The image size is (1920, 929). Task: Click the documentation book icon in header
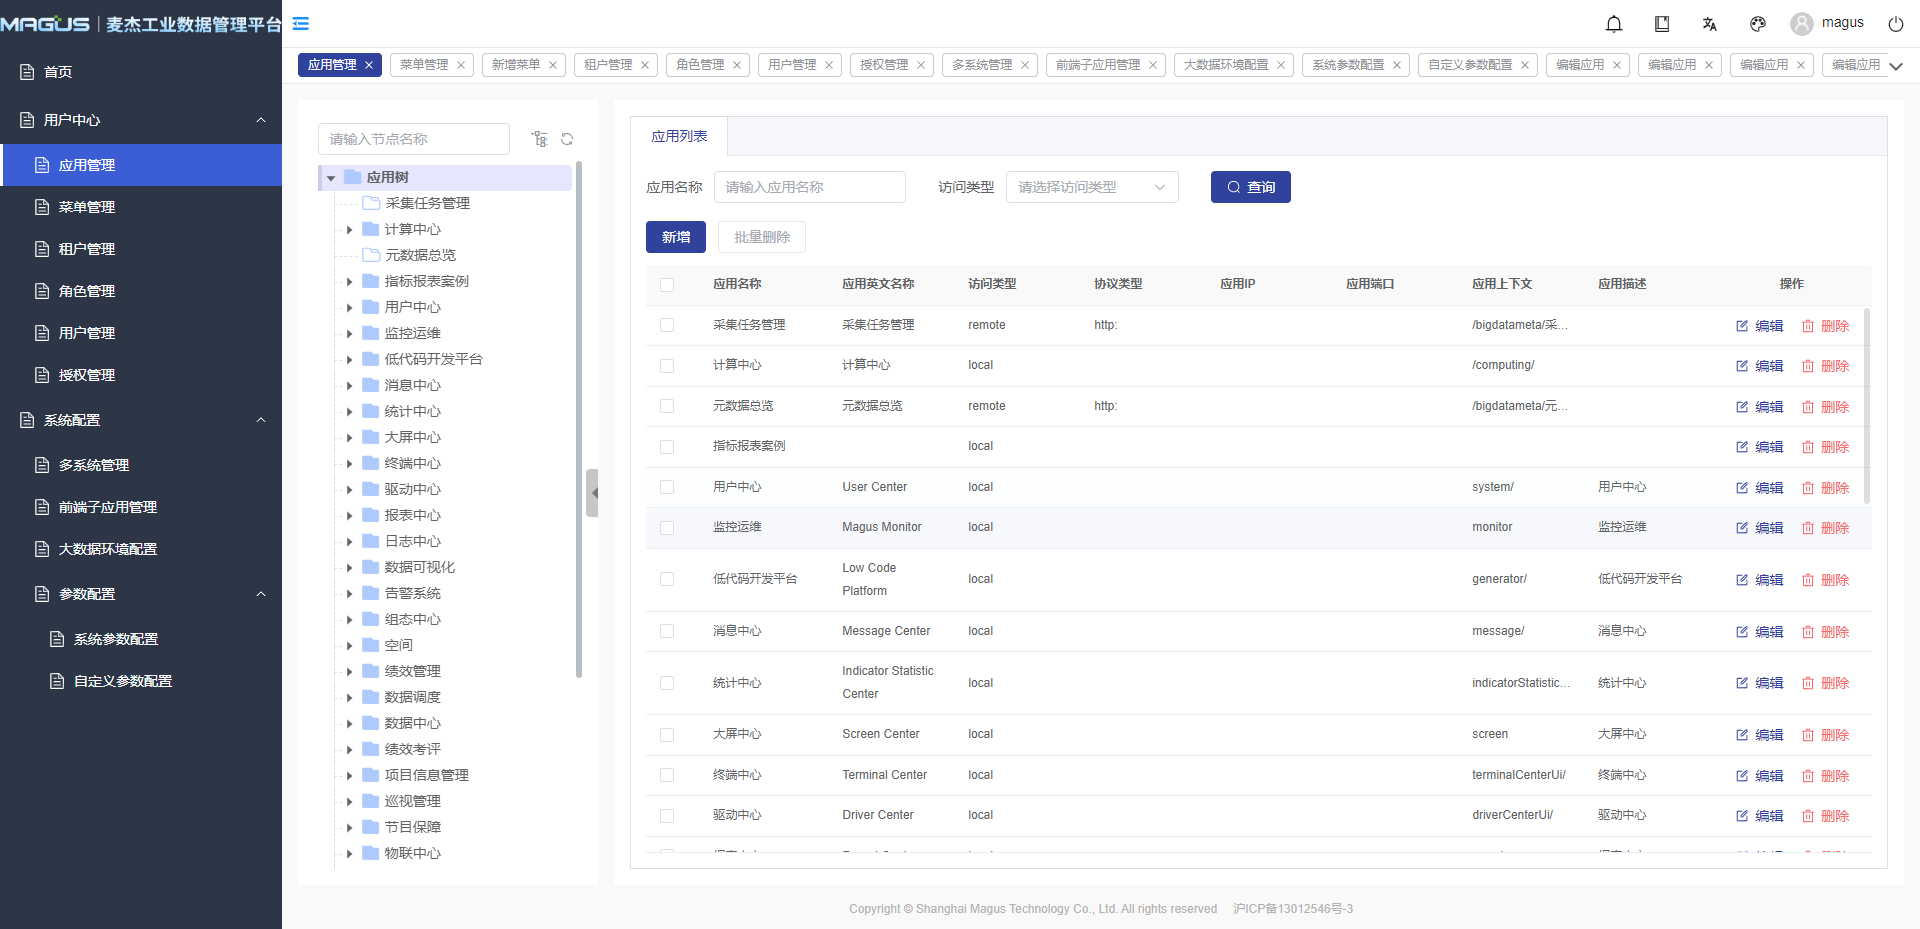click(x=1662, y=24)
